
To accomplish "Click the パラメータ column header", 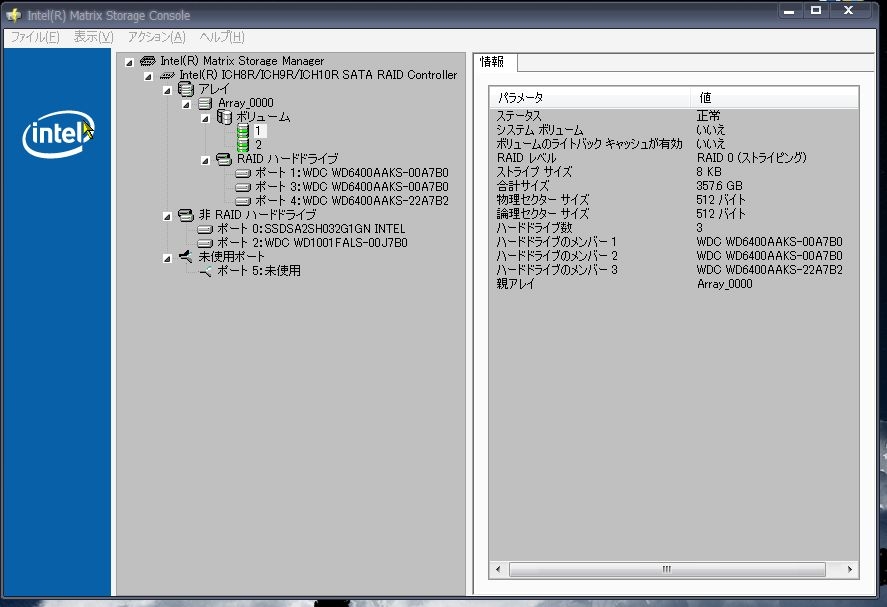I will (590, 97).
